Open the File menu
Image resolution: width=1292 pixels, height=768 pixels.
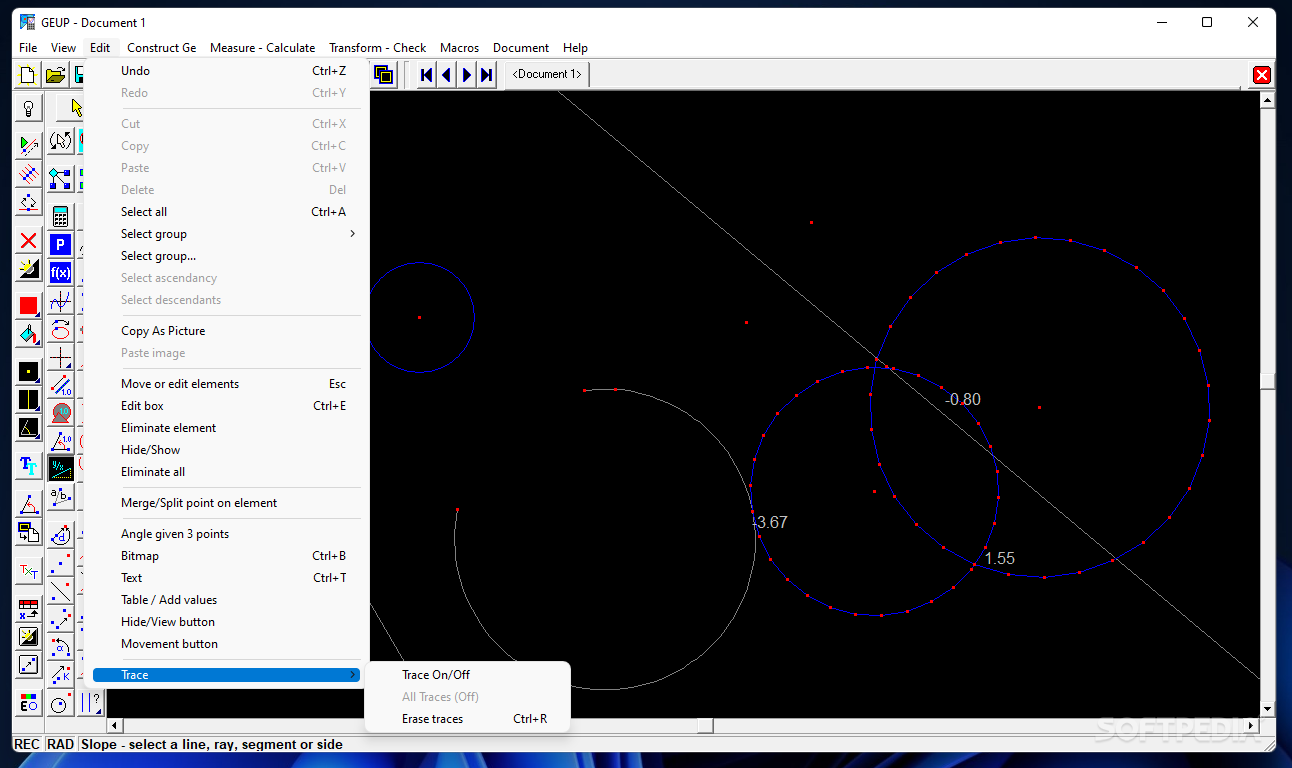click(x=28, y=47)
